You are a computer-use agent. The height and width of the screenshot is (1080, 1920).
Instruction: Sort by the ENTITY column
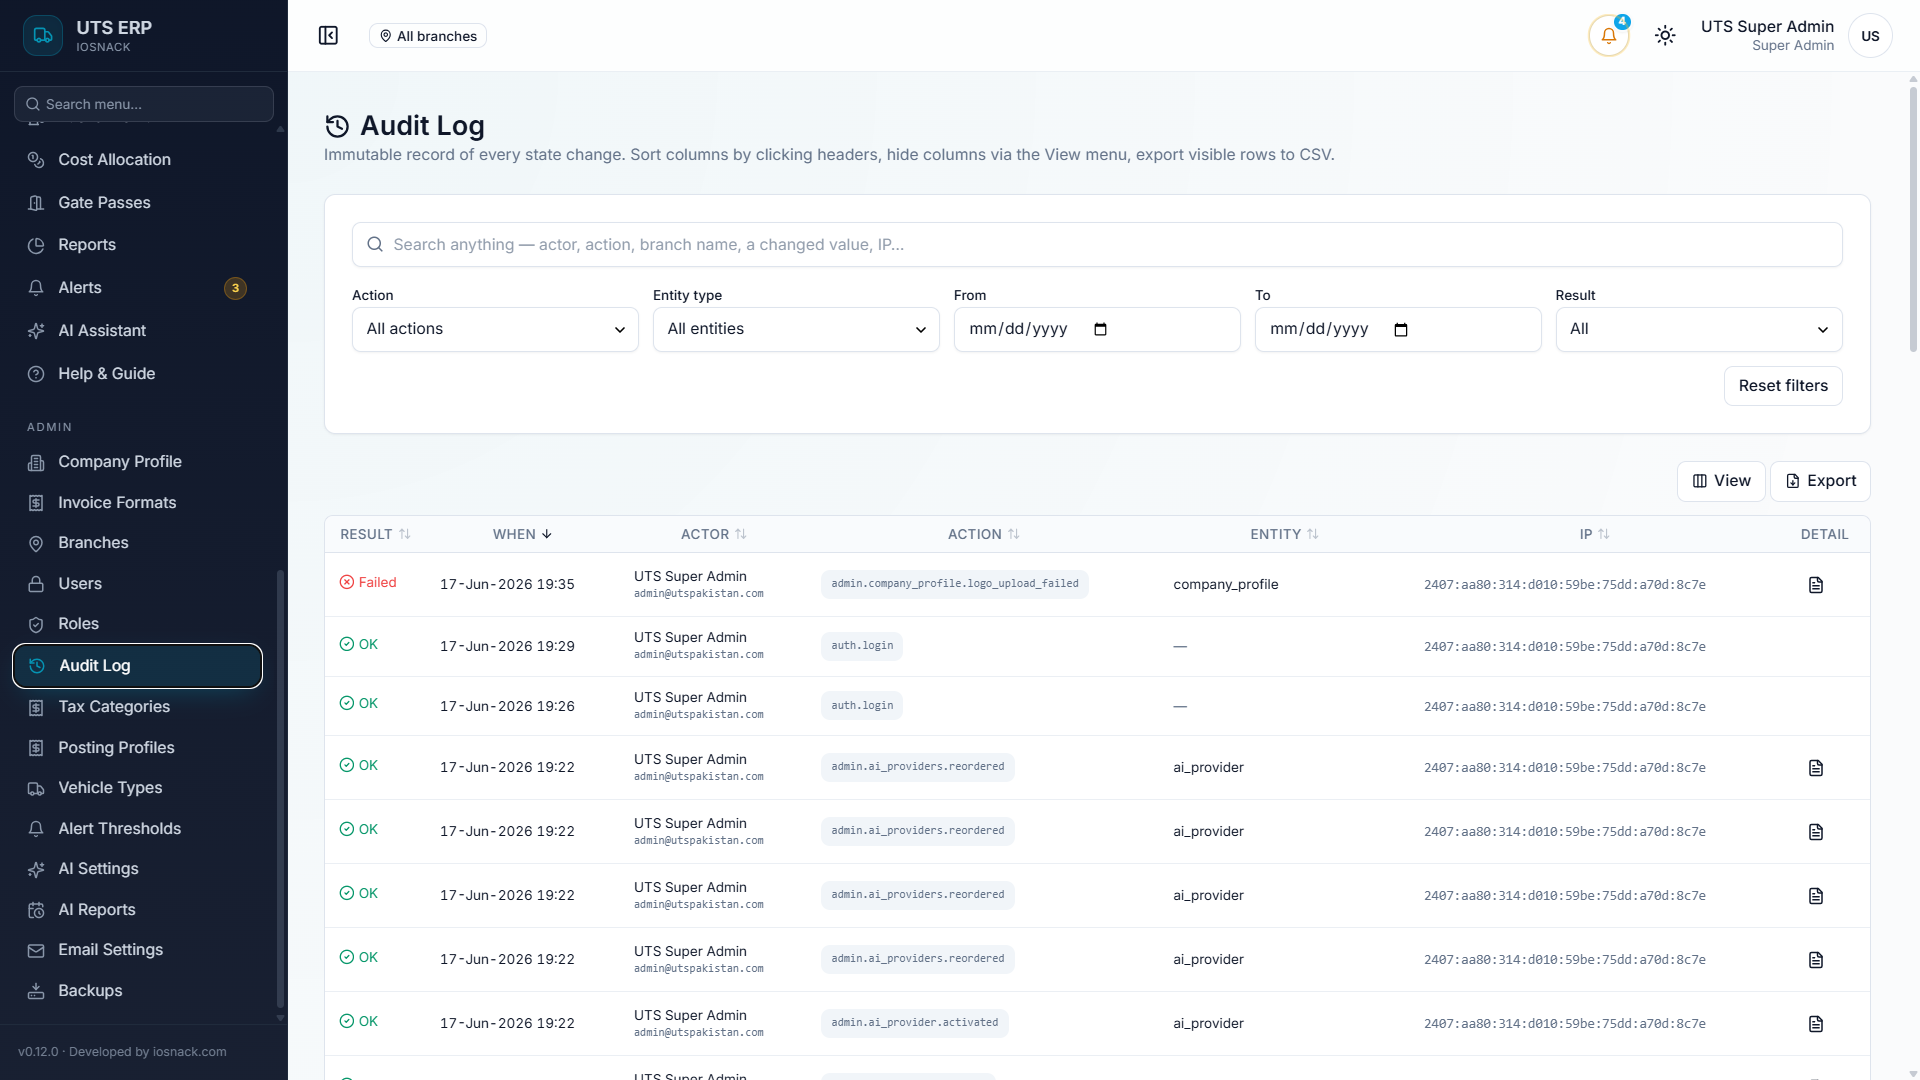click(1285, 535)
